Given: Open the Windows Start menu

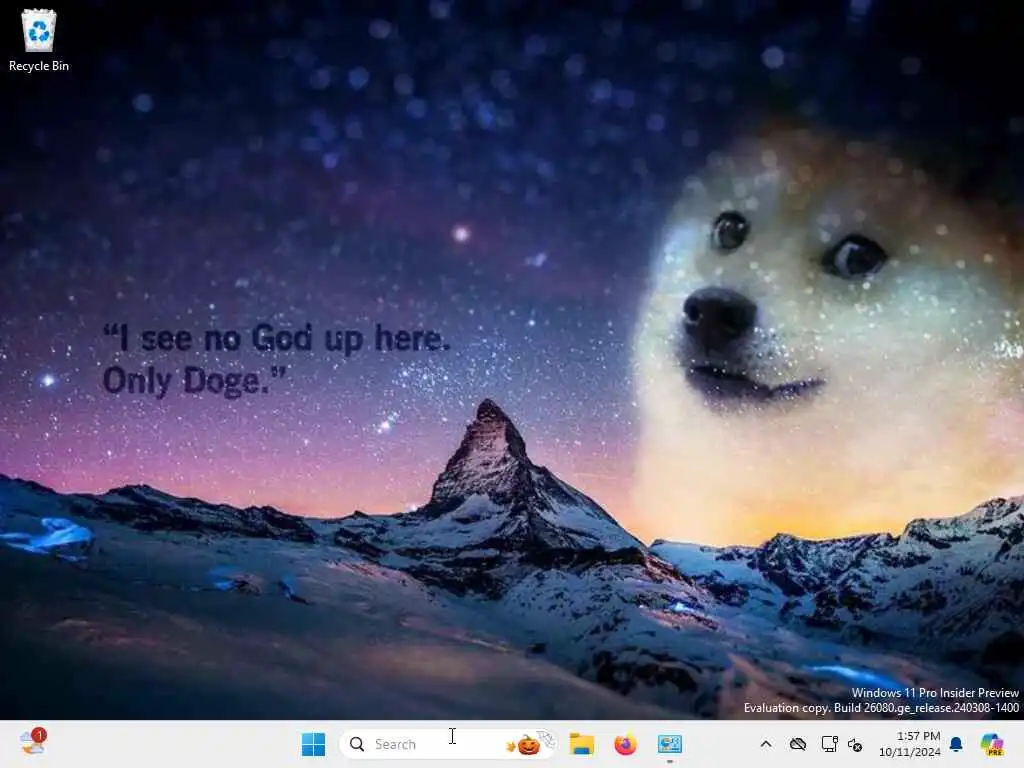Looking at the screenshot, I should pyautogui.click(x=313, y=744).
